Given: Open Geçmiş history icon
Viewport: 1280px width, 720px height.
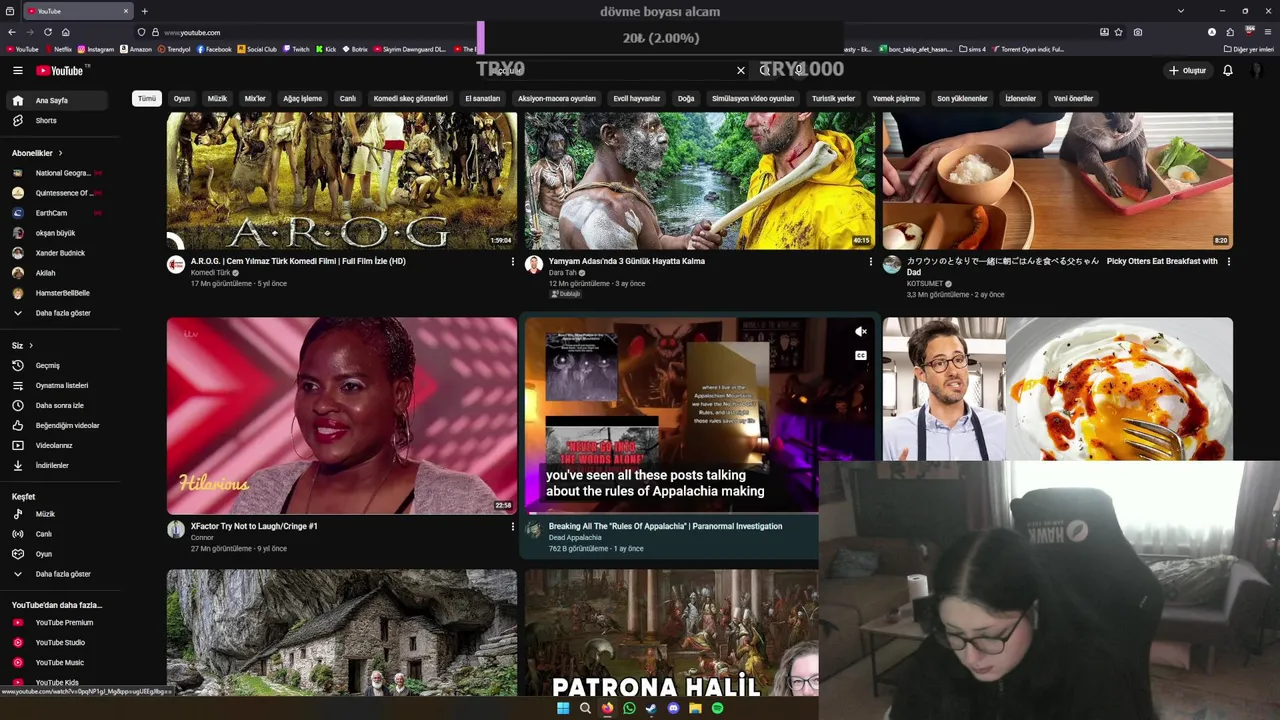Looking at the screenshot, I should (17, 365).
